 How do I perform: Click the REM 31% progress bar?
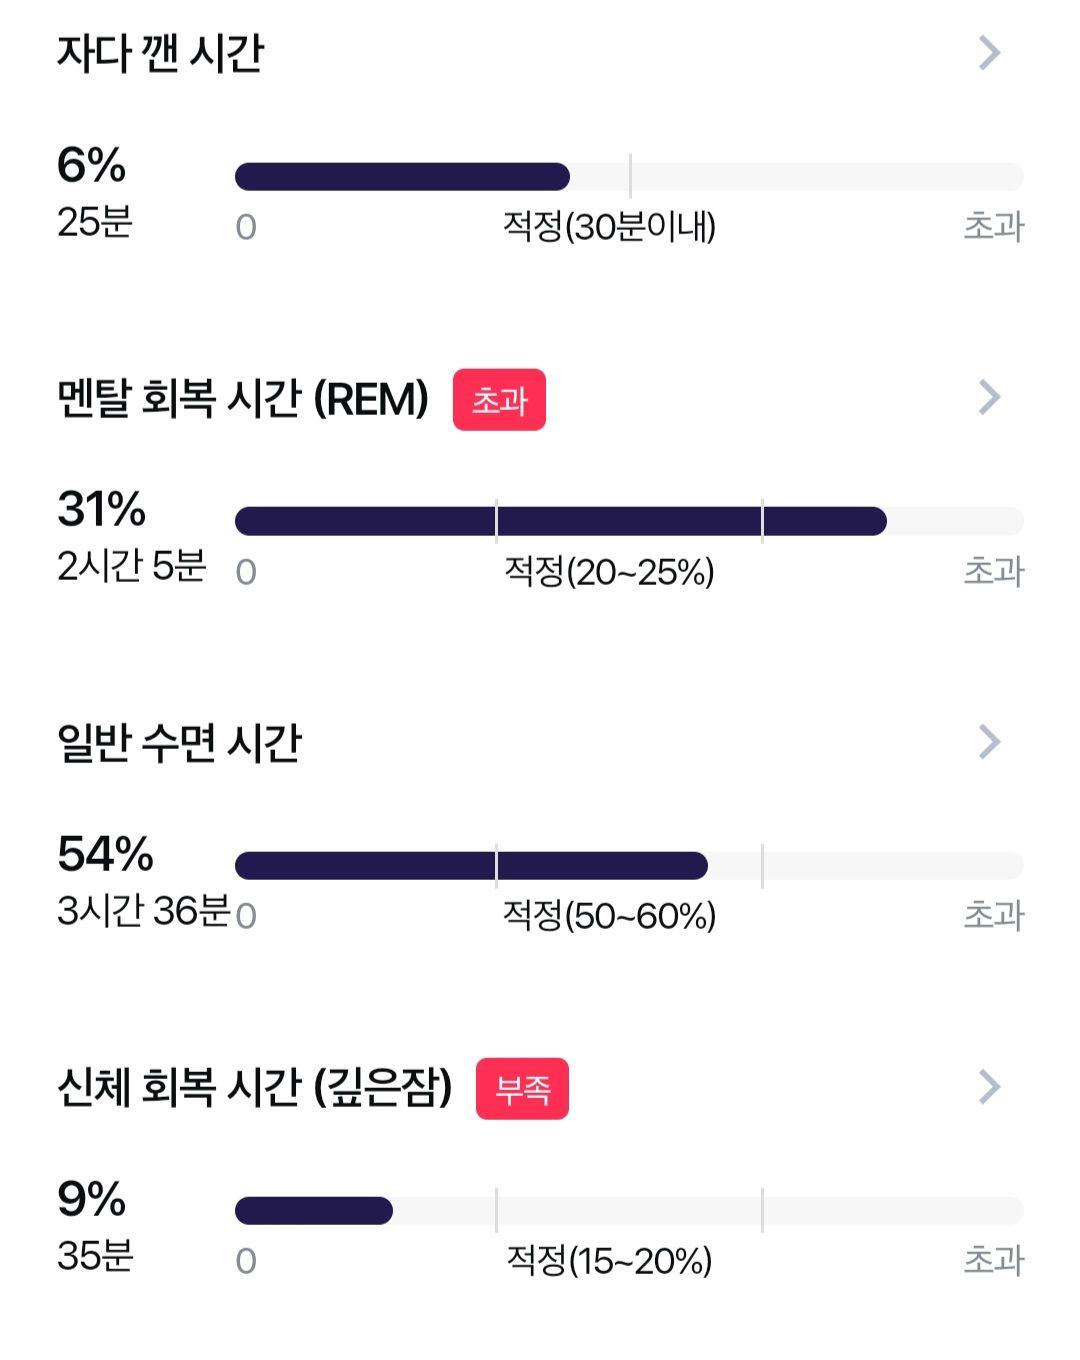pyautogui.click(x=629, y=521)
